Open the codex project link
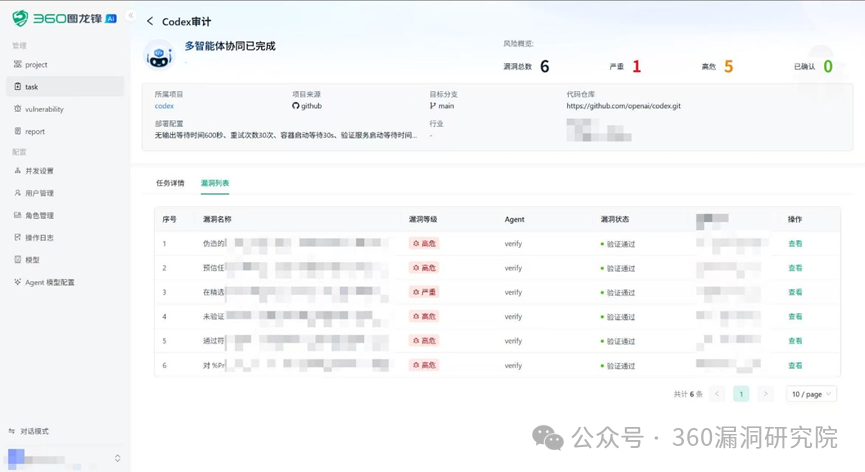This screenshot has height=472, width=865. tap(164, 106)
